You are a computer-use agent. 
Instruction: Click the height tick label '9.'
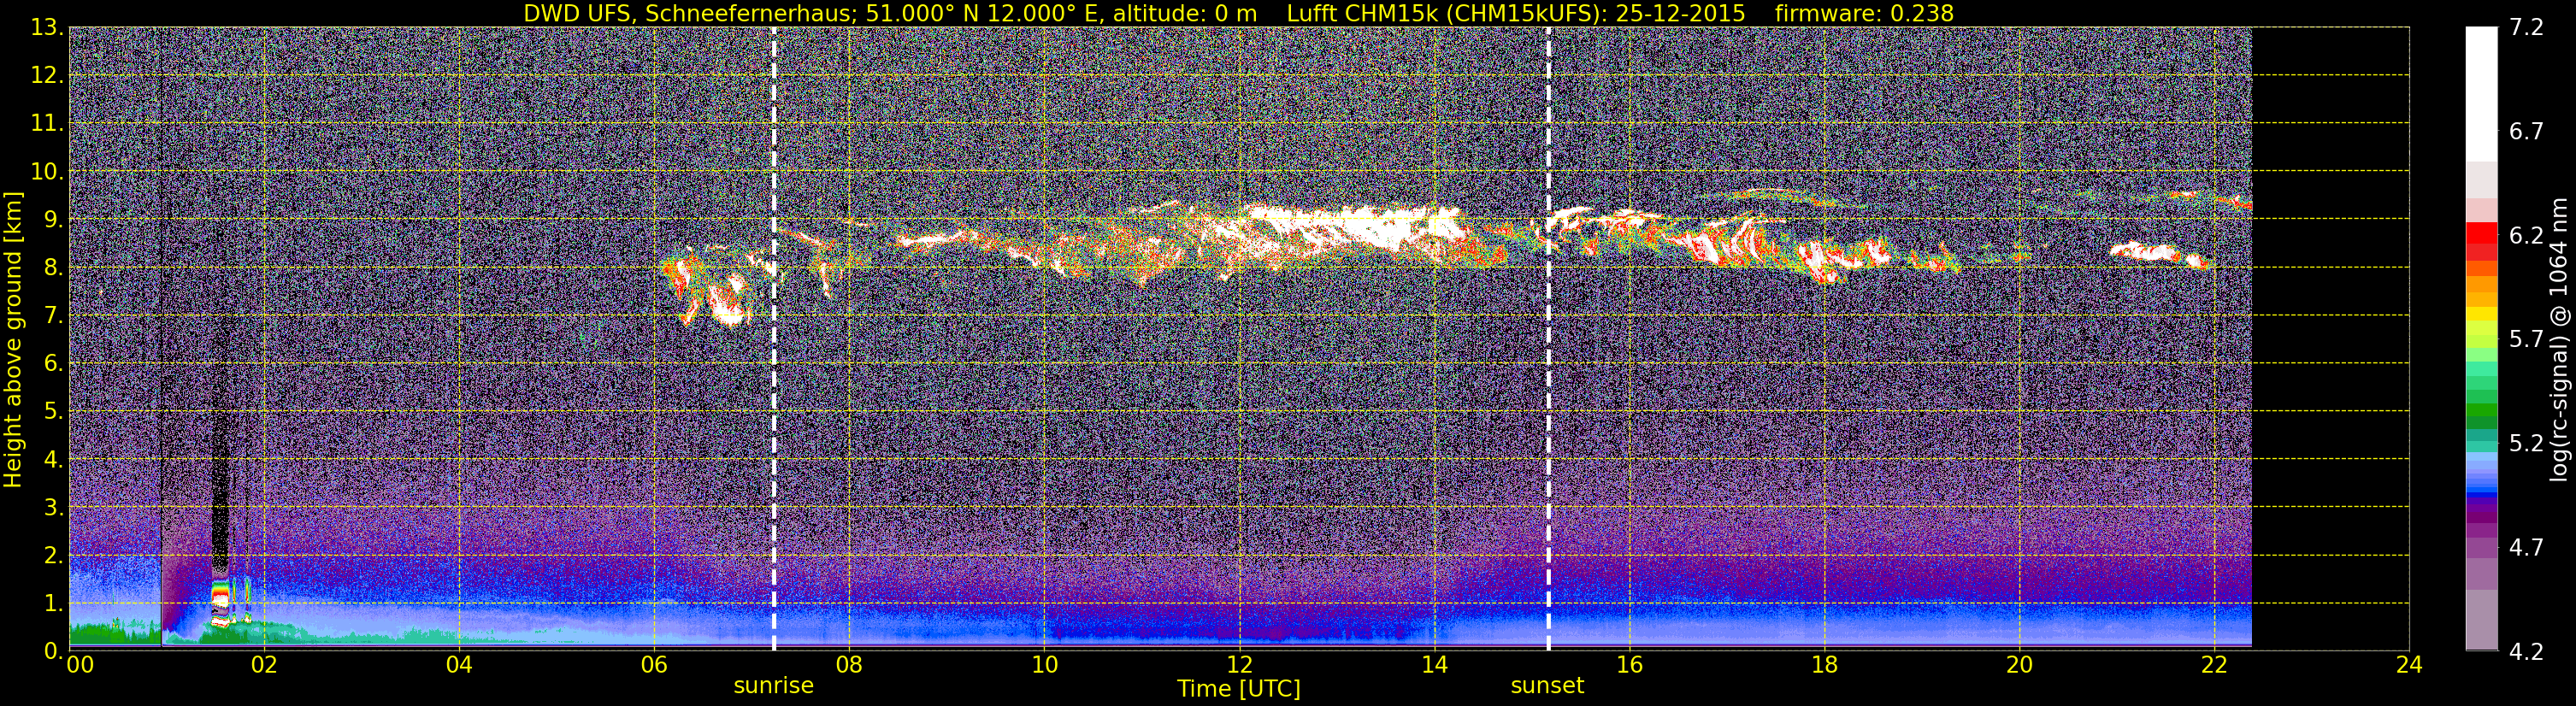(52, 219)
